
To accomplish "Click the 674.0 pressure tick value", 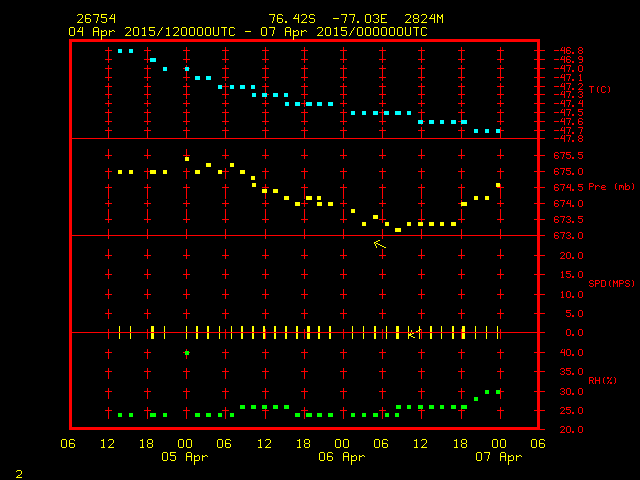I will [569, 204].
